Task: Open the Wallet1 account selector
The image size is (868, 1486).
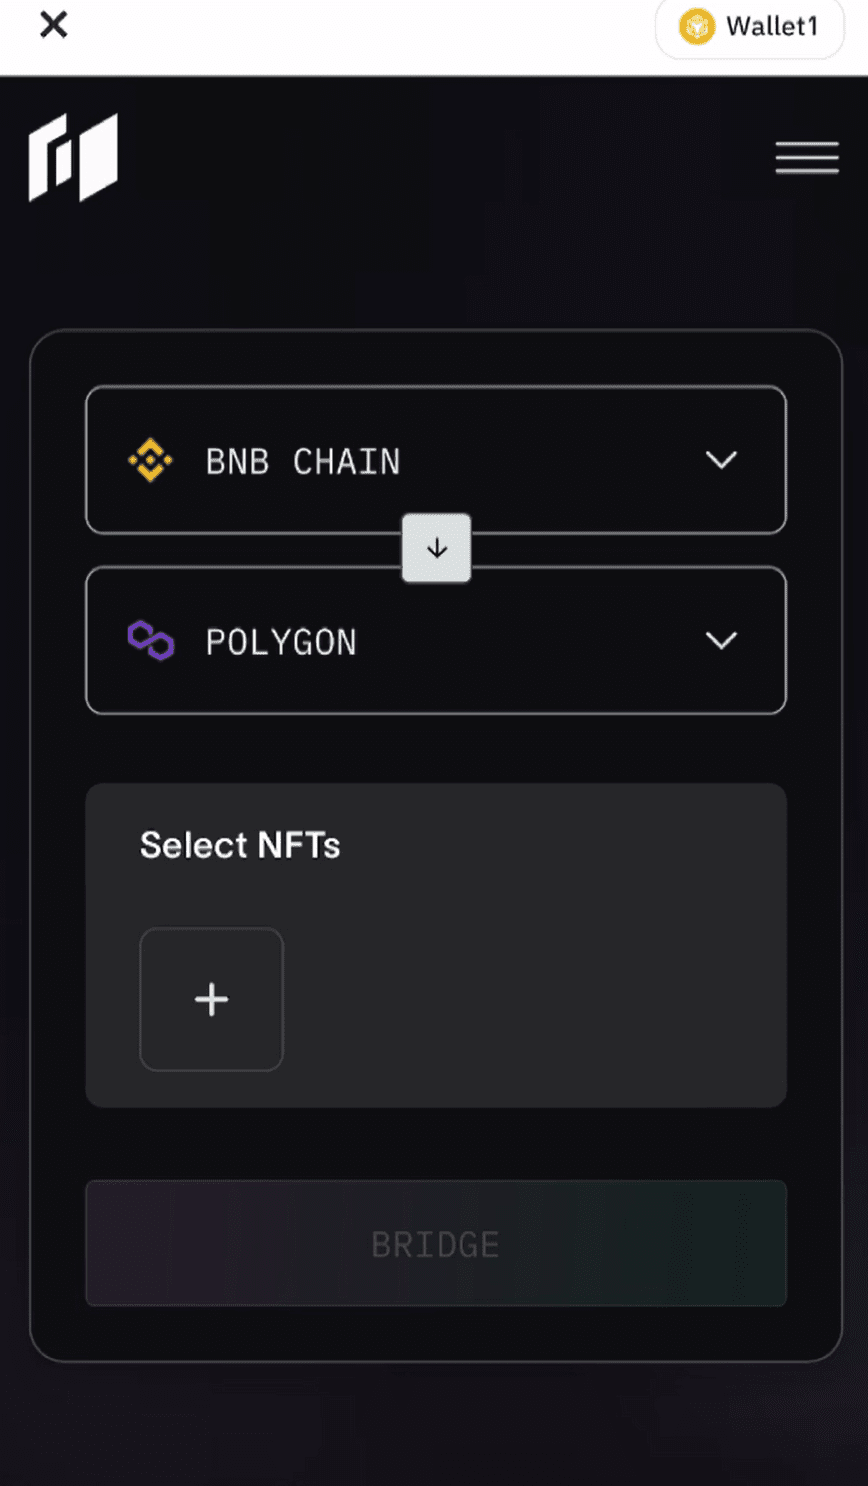Action: pyautogui.click(x=749, y=28)
